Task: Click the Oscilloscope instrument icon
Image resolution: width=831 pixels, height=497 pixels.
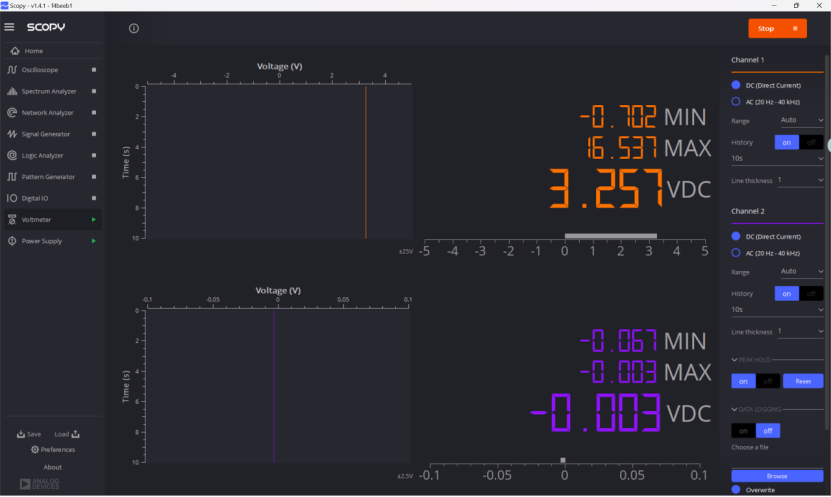Action: (x=12, y=70)
